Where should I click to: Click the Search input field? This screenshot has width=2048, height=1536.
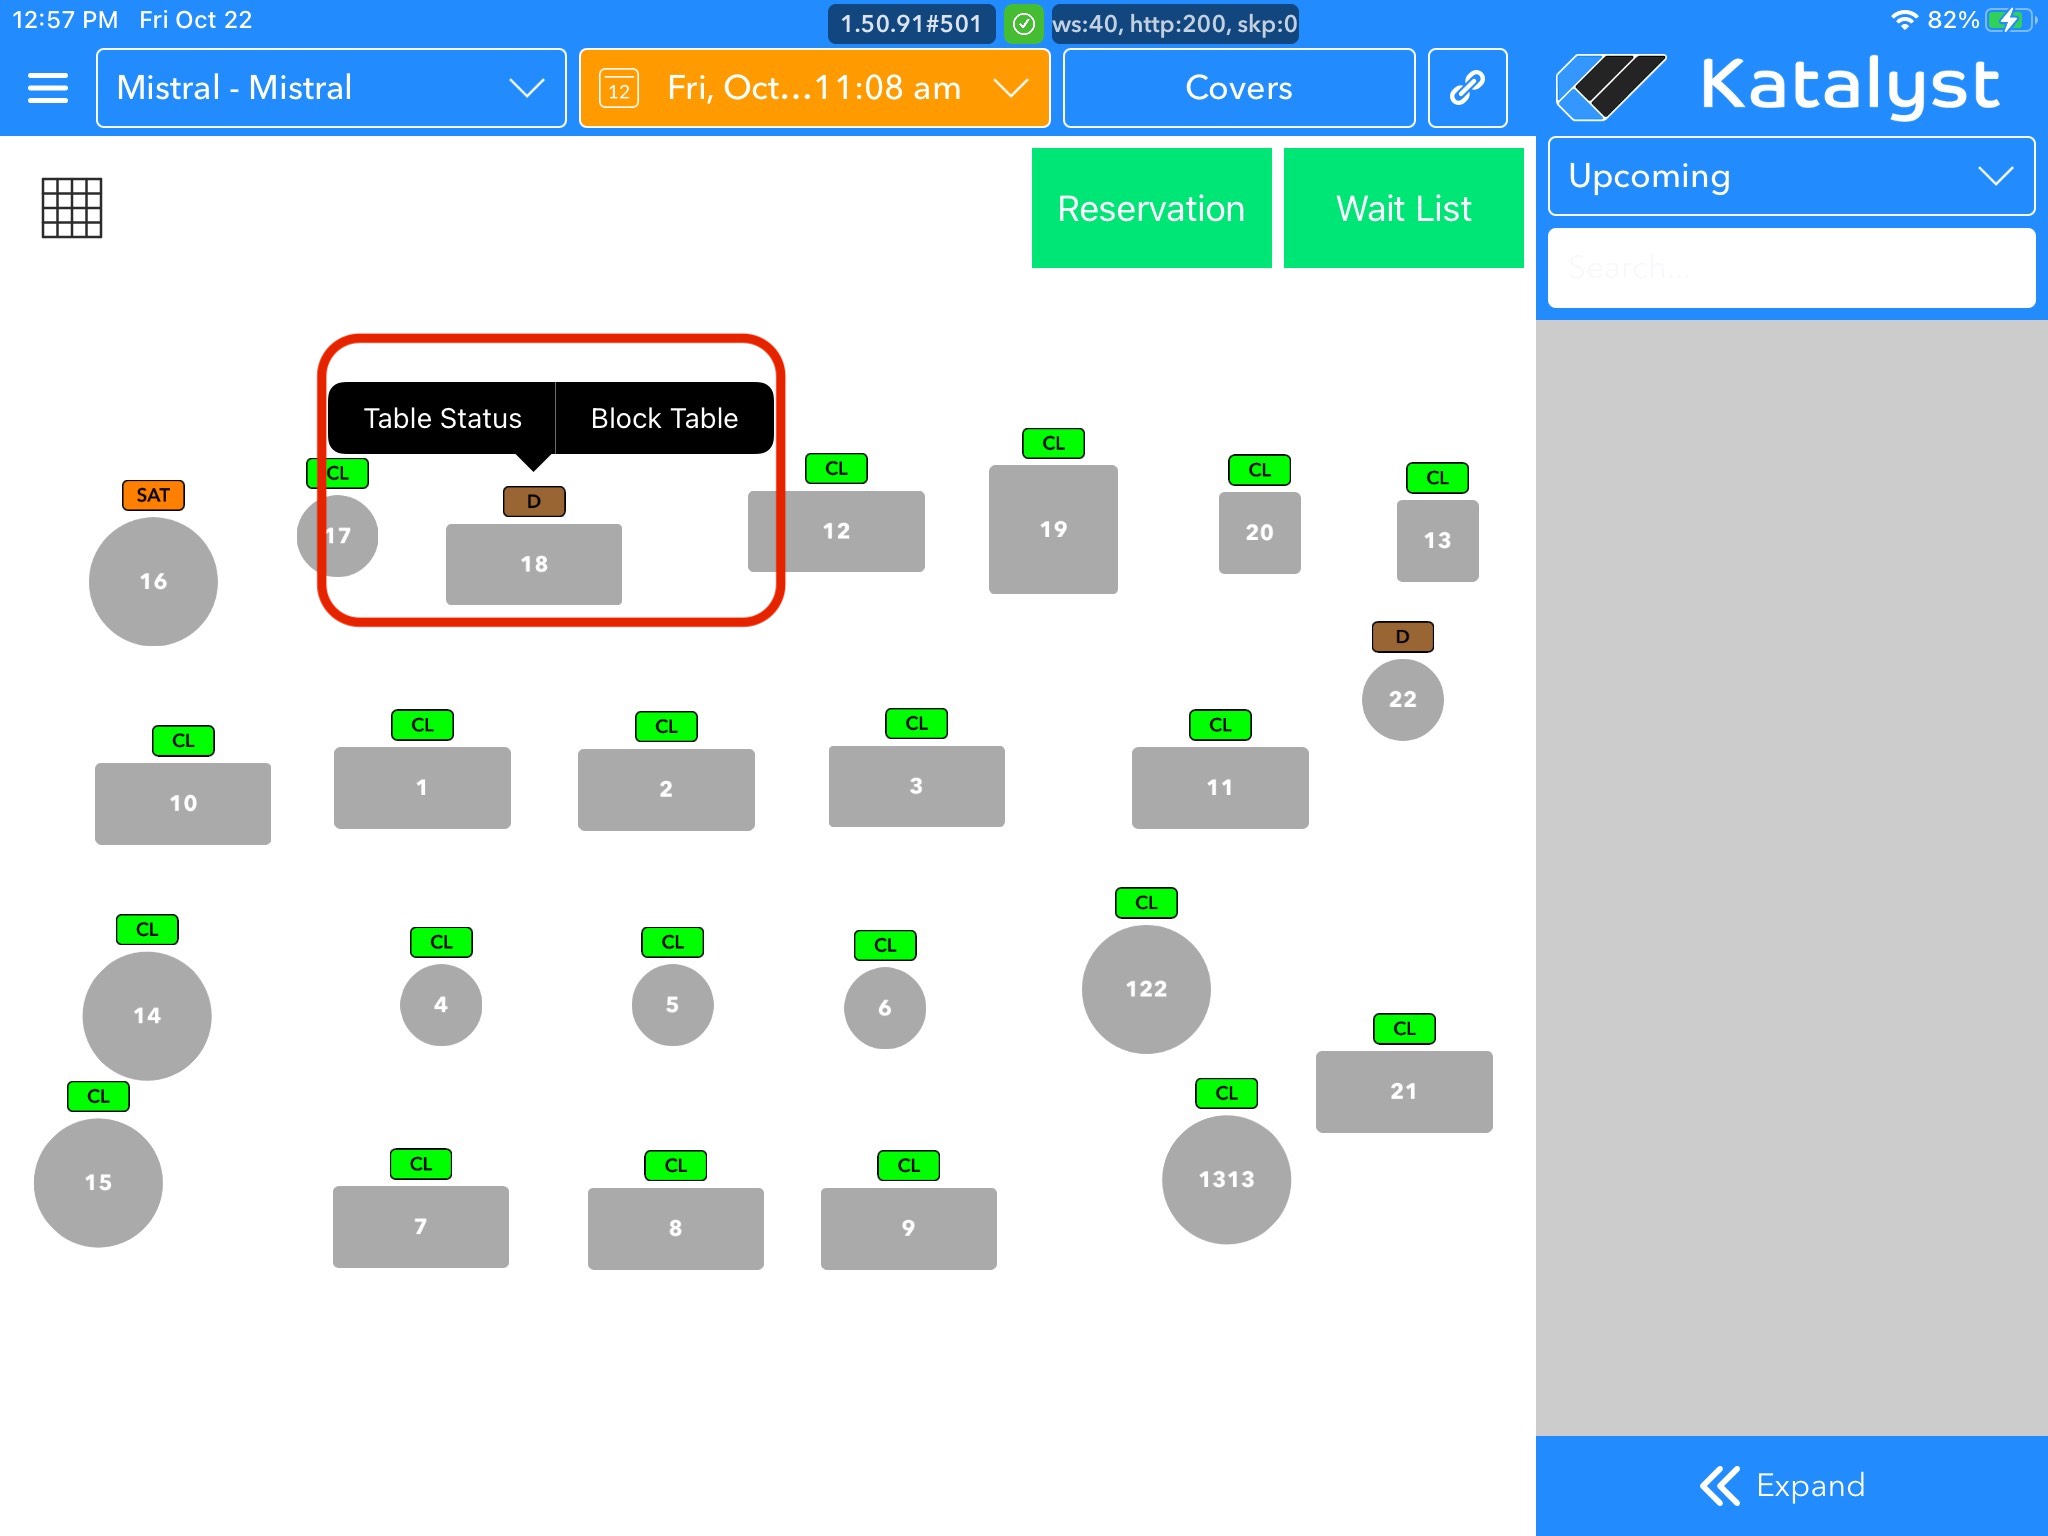coord(1791,267)
